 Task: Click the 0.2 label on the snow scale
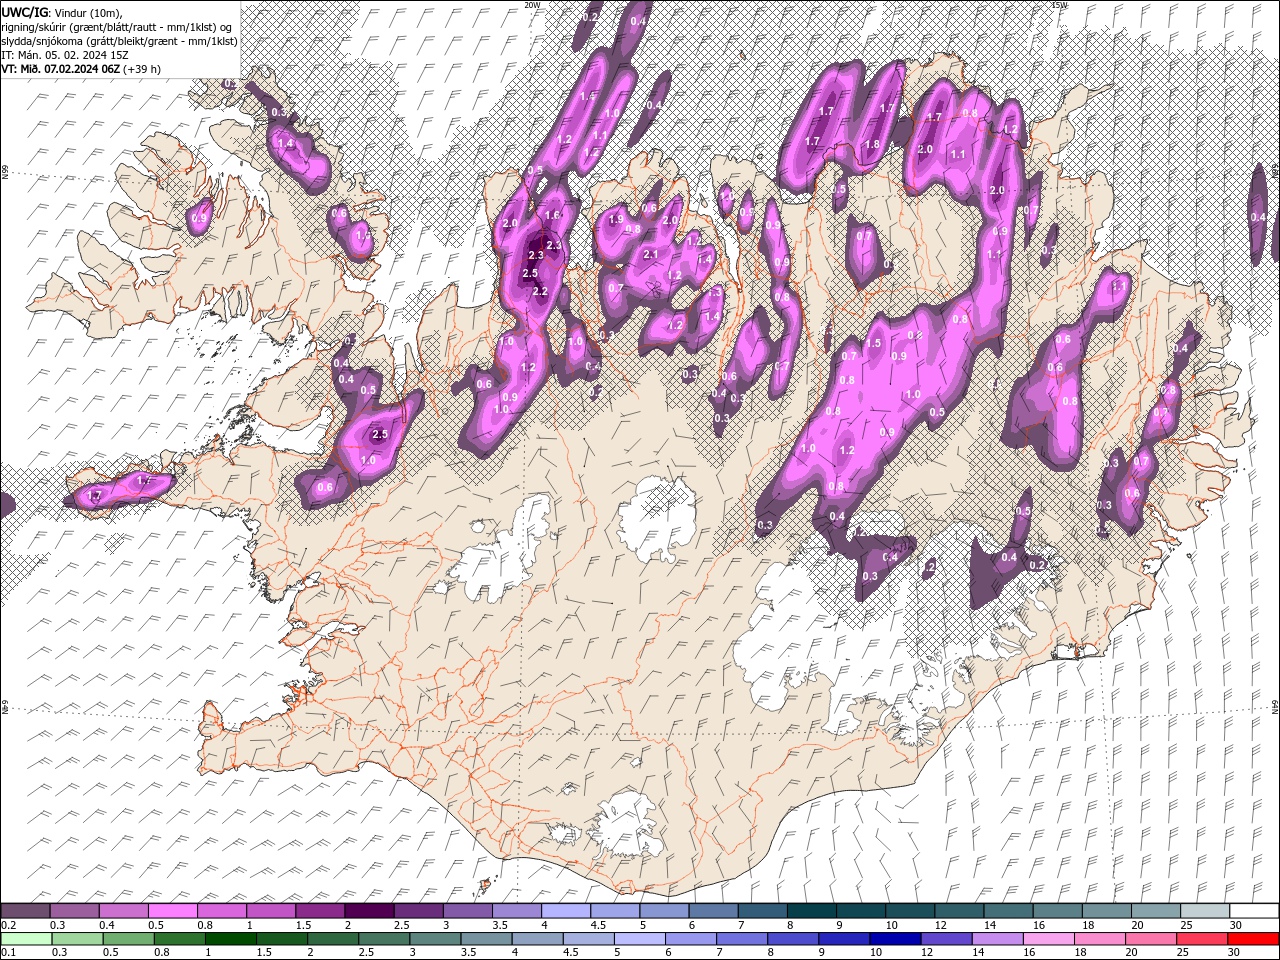(x=9, y=925)
